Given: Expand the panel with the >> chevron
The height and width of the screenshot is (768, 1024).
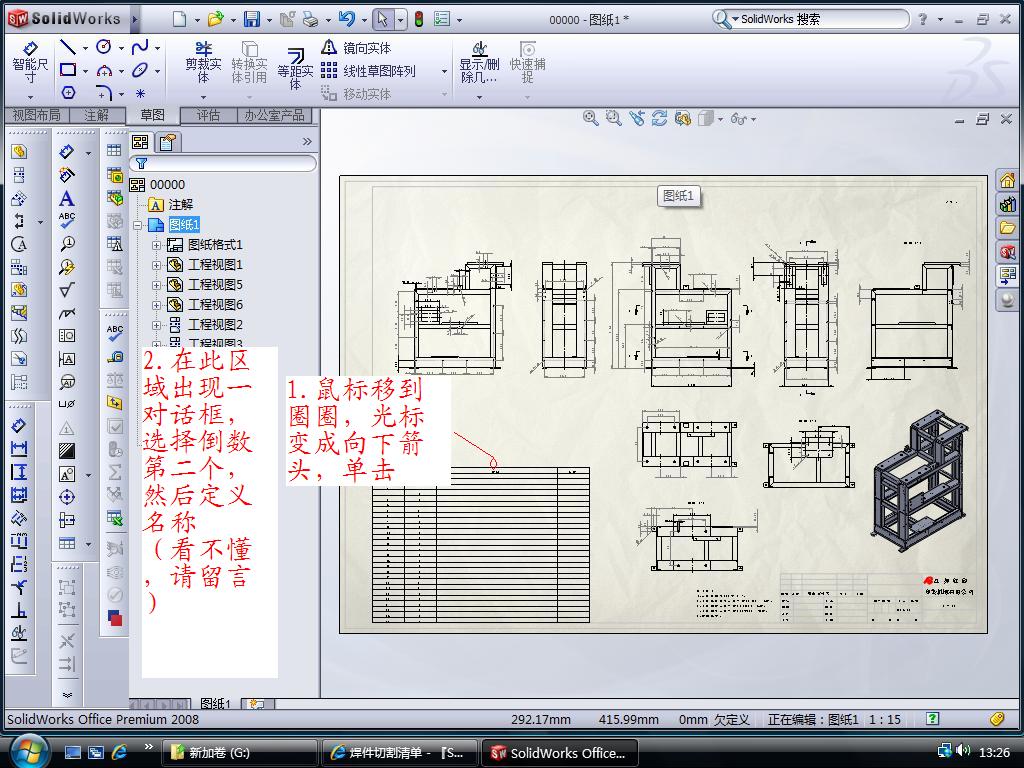Looking at the screenshot, I should tap(307, 142).
